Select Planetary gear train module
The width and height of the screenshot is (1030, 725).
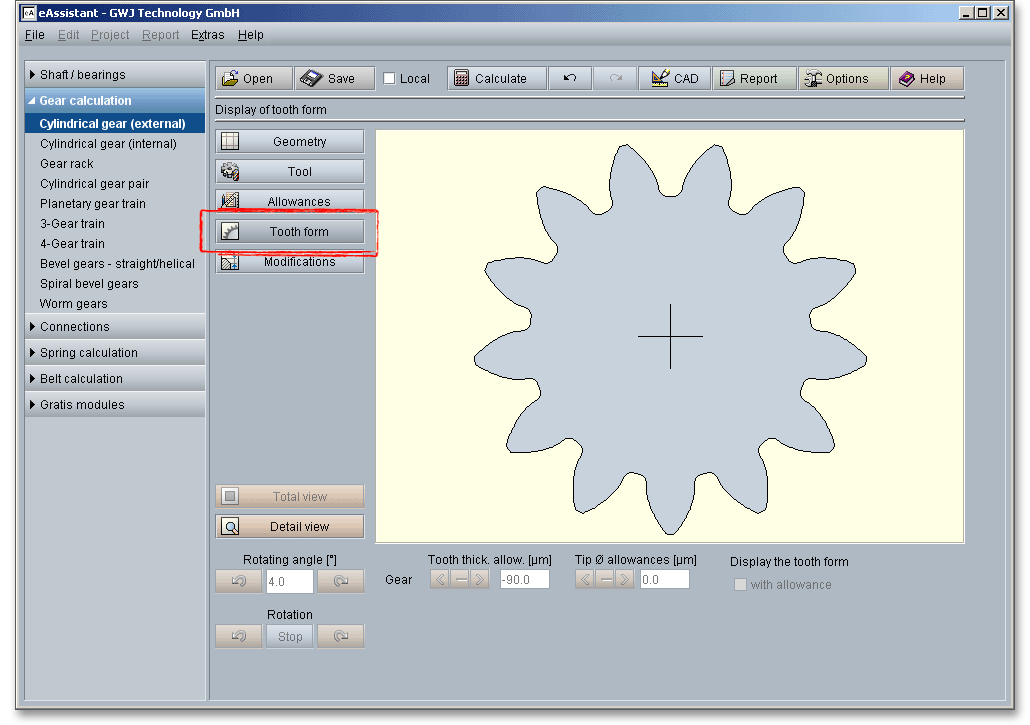click(93, 204)
